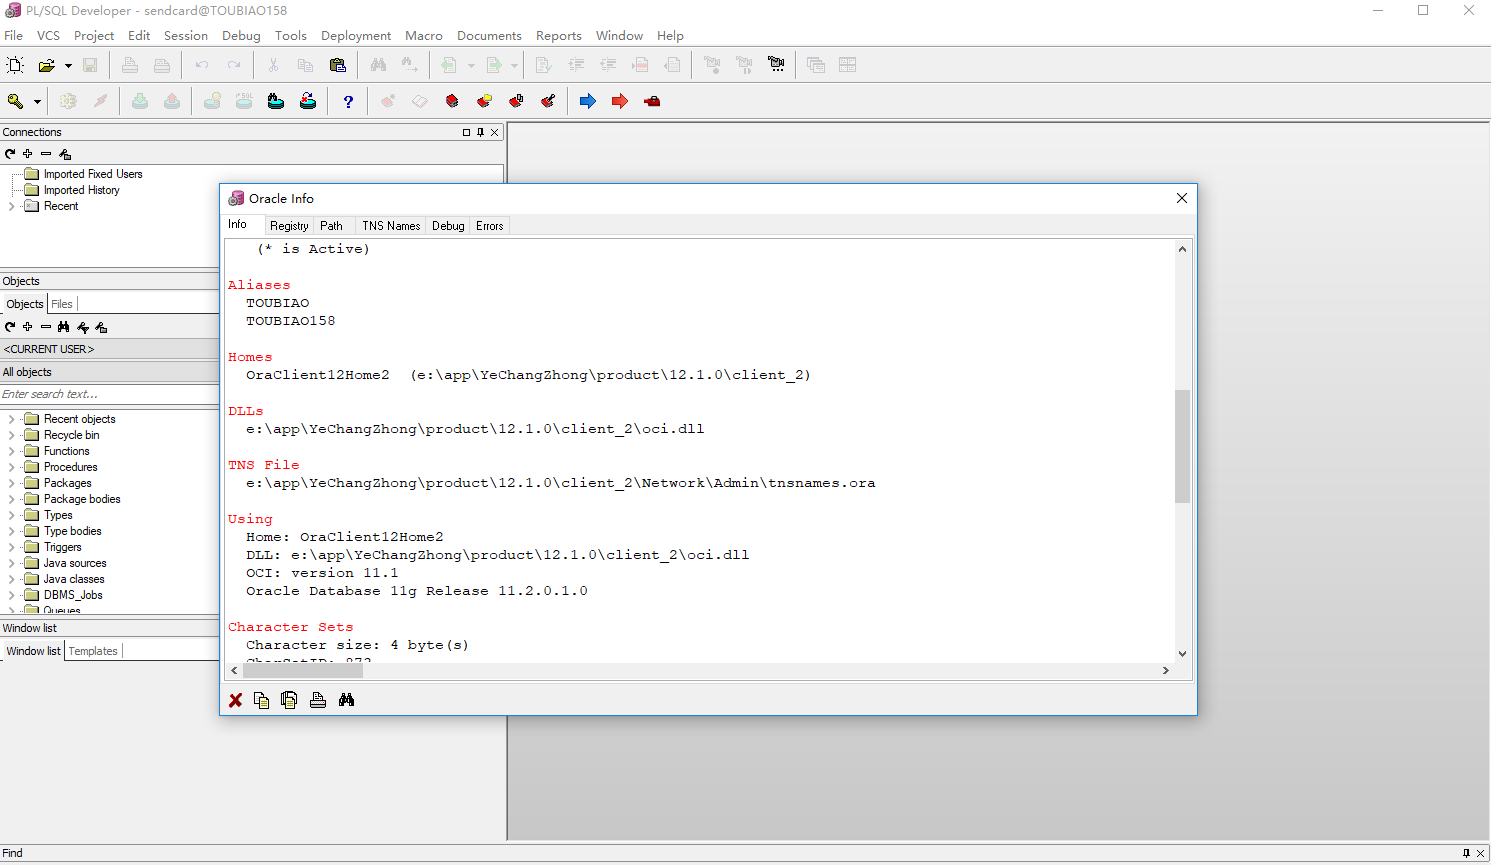
Task: Switch to Errors tab in Oracle Info
Action: click(490, 226)
